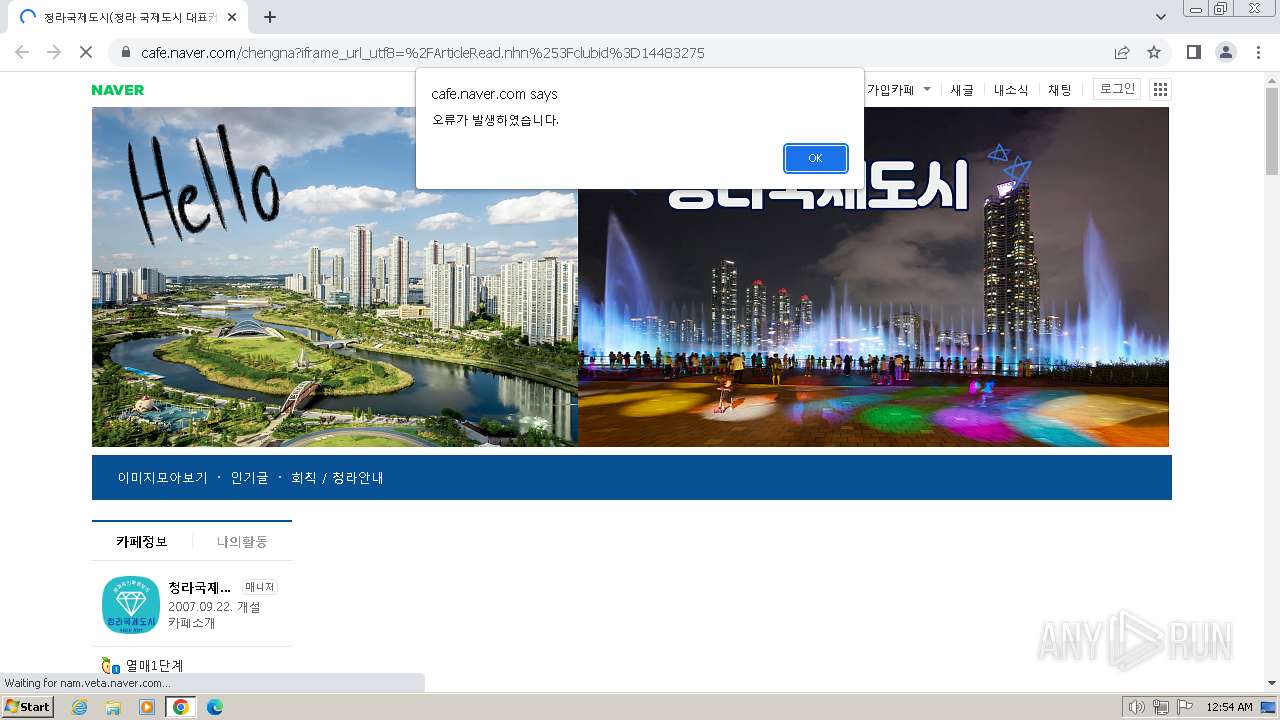Go to the NAVER home logo
The height and width of the screenshot is (720, 1280).
click(x=118, y=90)
